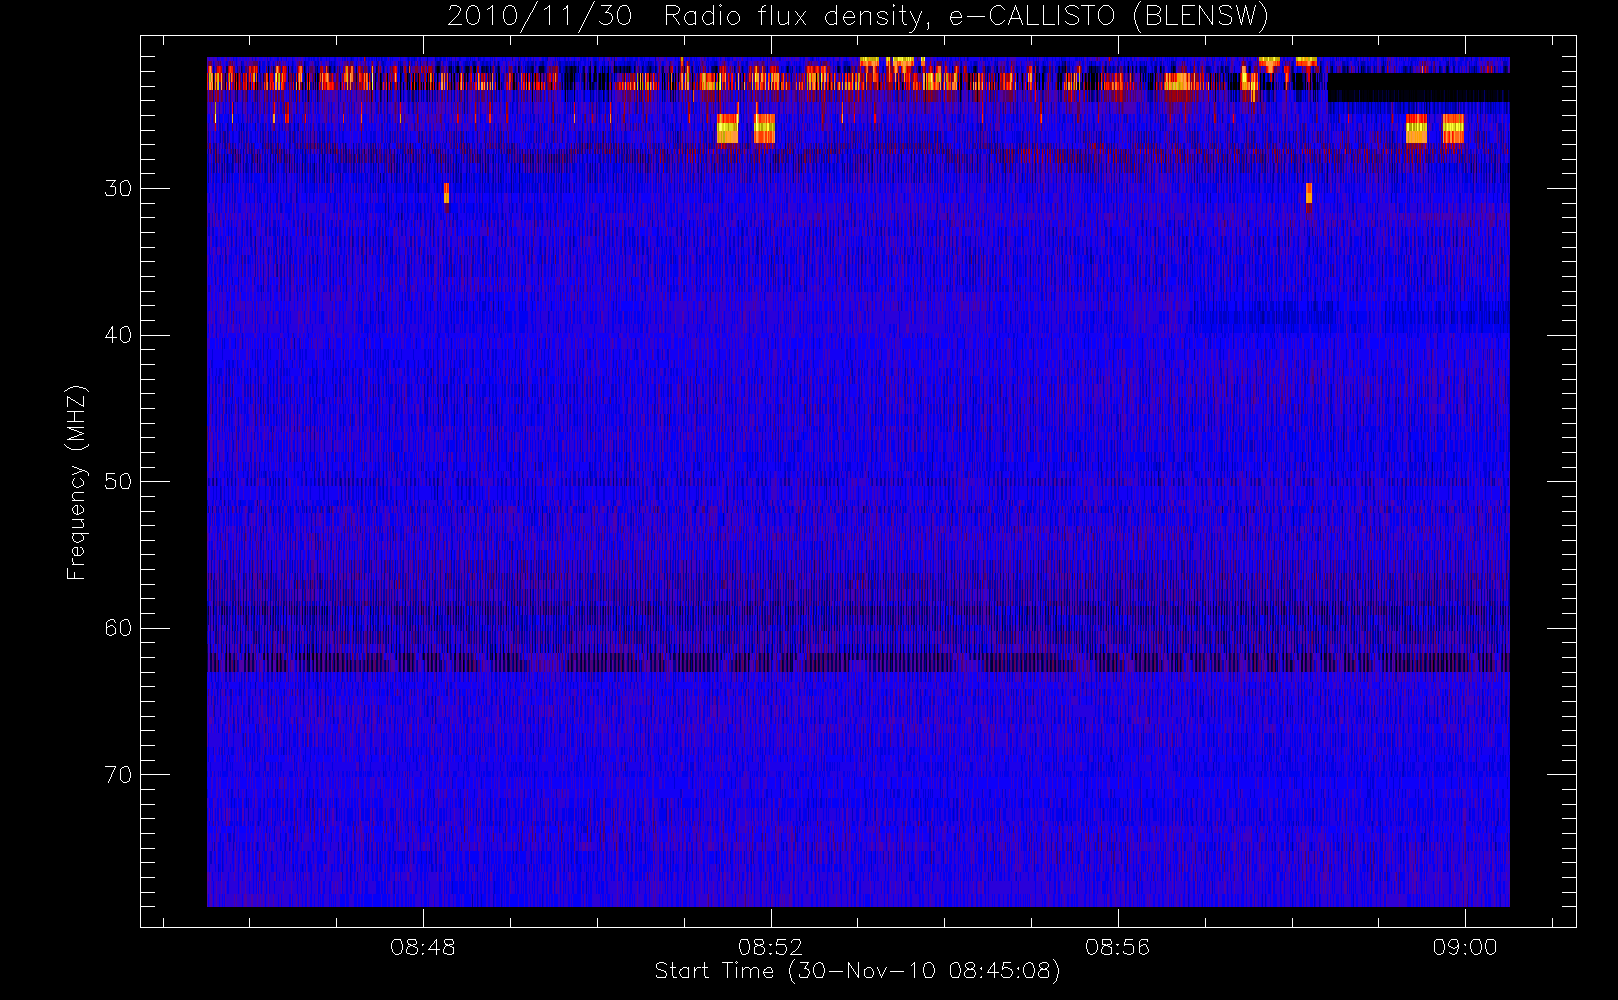Click the 08:52 time tick label

point(770,946)
